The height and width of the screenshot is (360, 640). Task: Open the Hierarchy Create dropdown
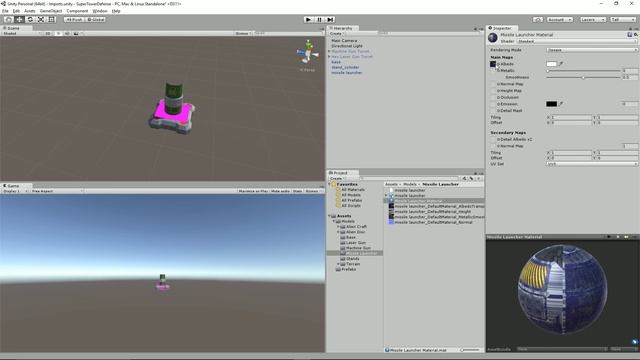tap(337, 33)
